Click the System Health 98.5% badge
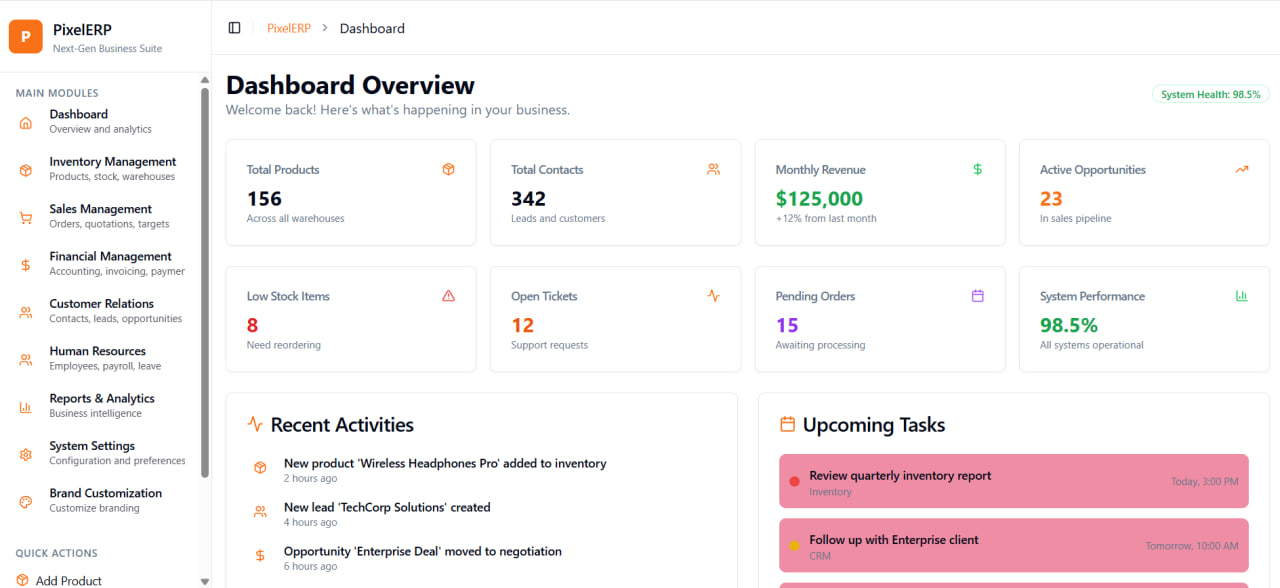Image resolution: width=1280 pixels, height=588 pixels. coord(1211,94)
